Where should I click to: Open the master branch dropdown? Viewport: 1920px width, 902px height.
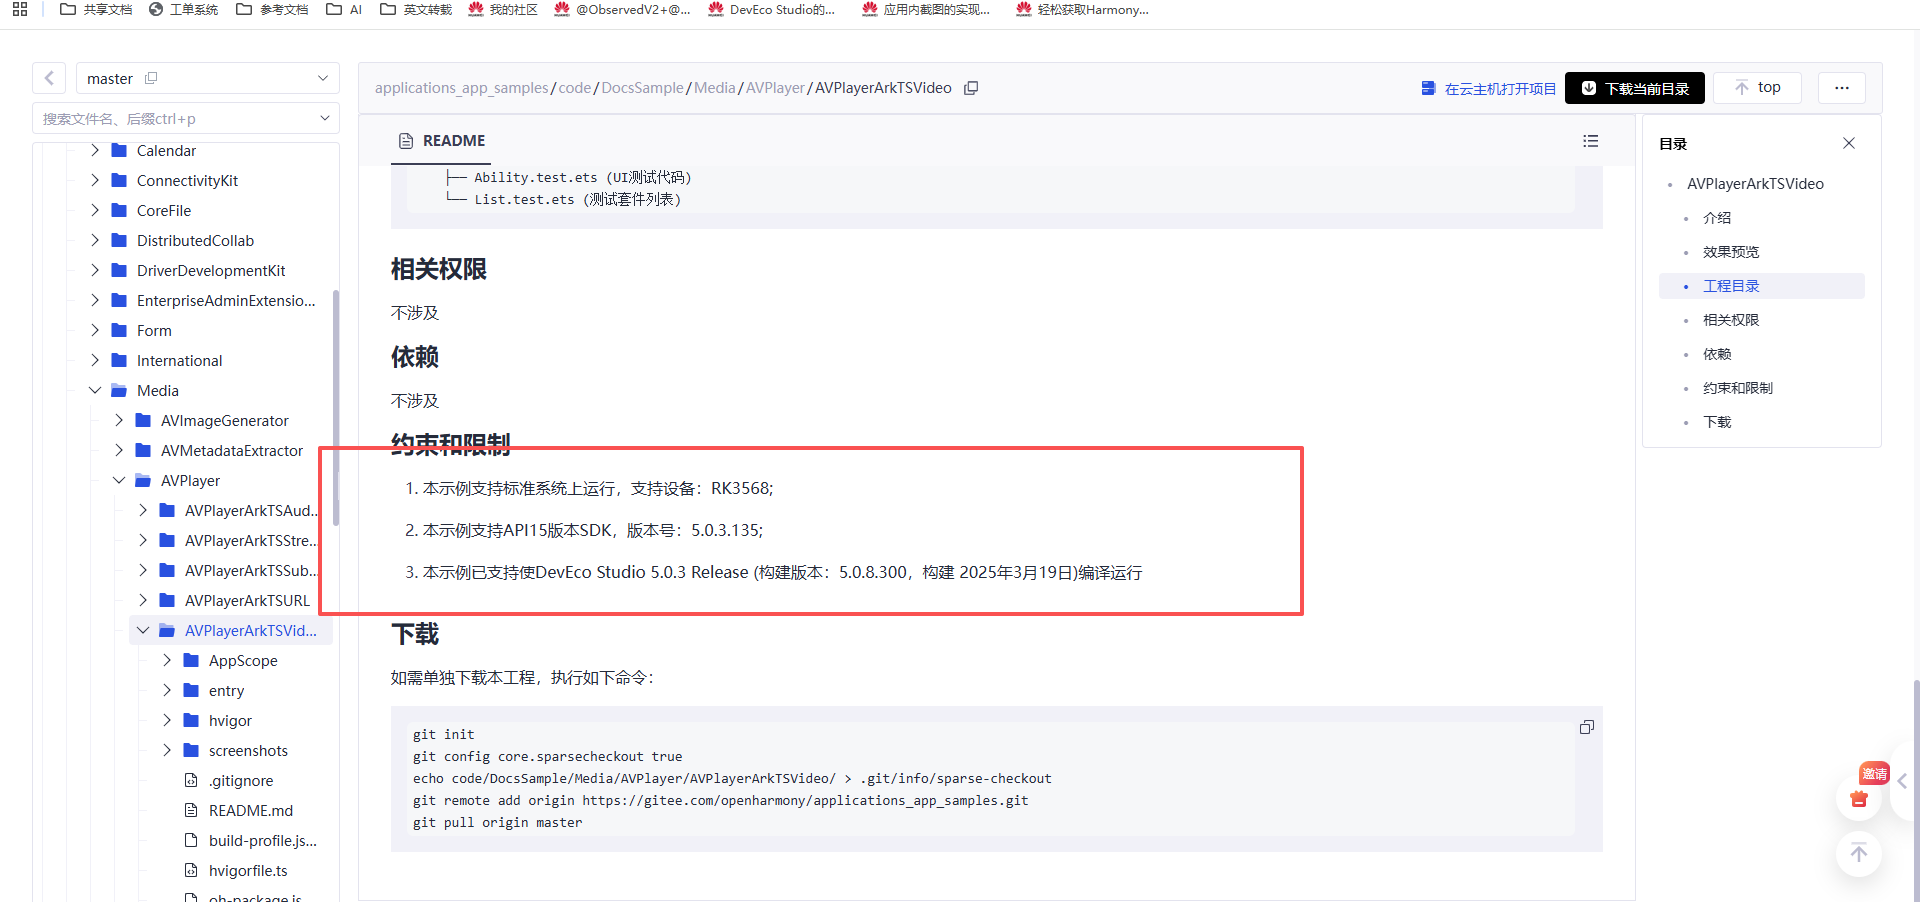322,78
